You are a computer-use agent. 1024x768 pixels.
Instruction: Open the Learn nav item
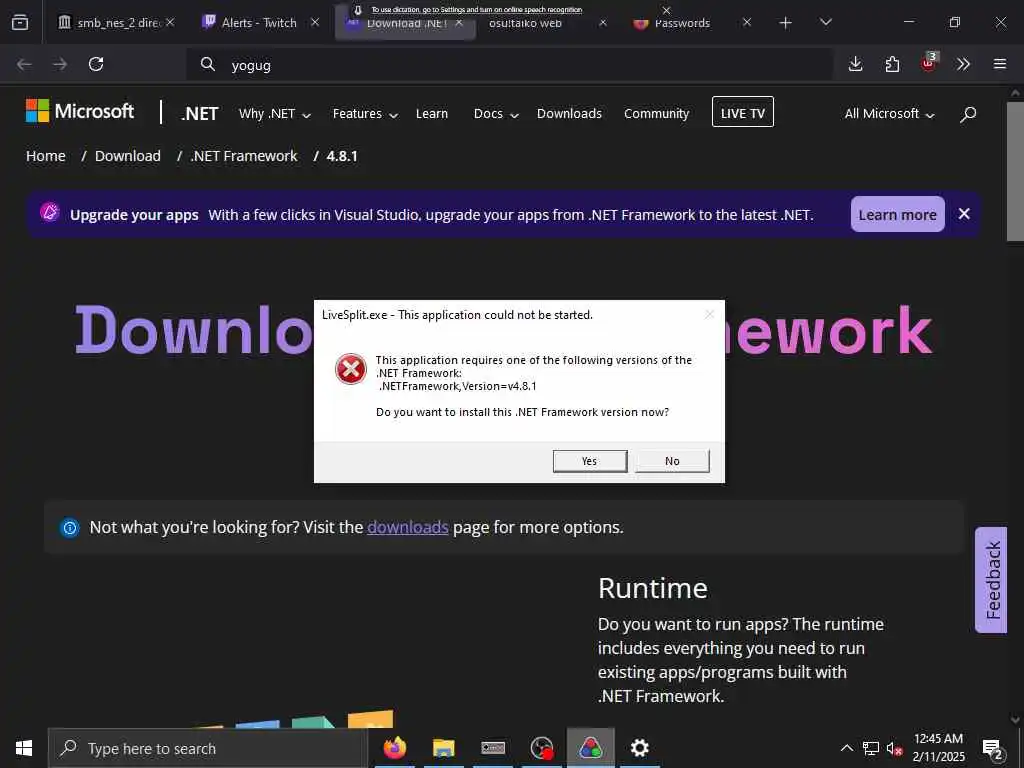[432, 114]
